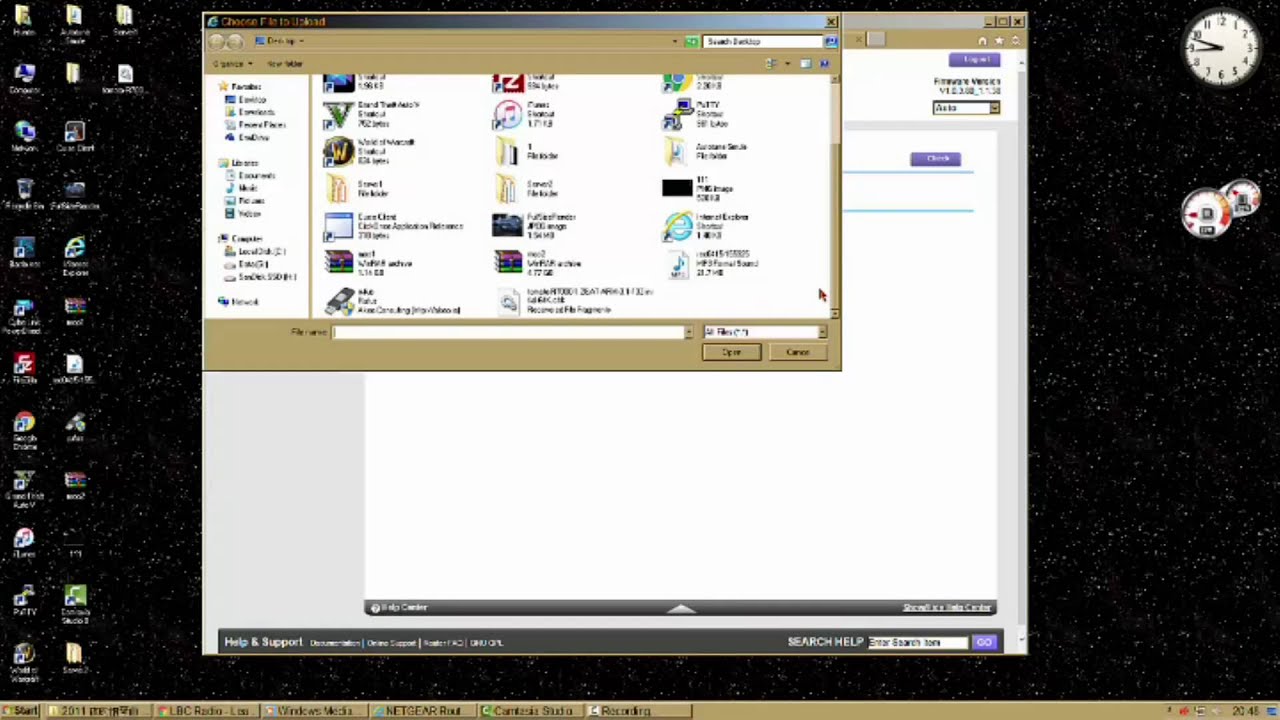Select the JPEG car image thumbnail
The image size is (1280, 720).
[536, 226]
